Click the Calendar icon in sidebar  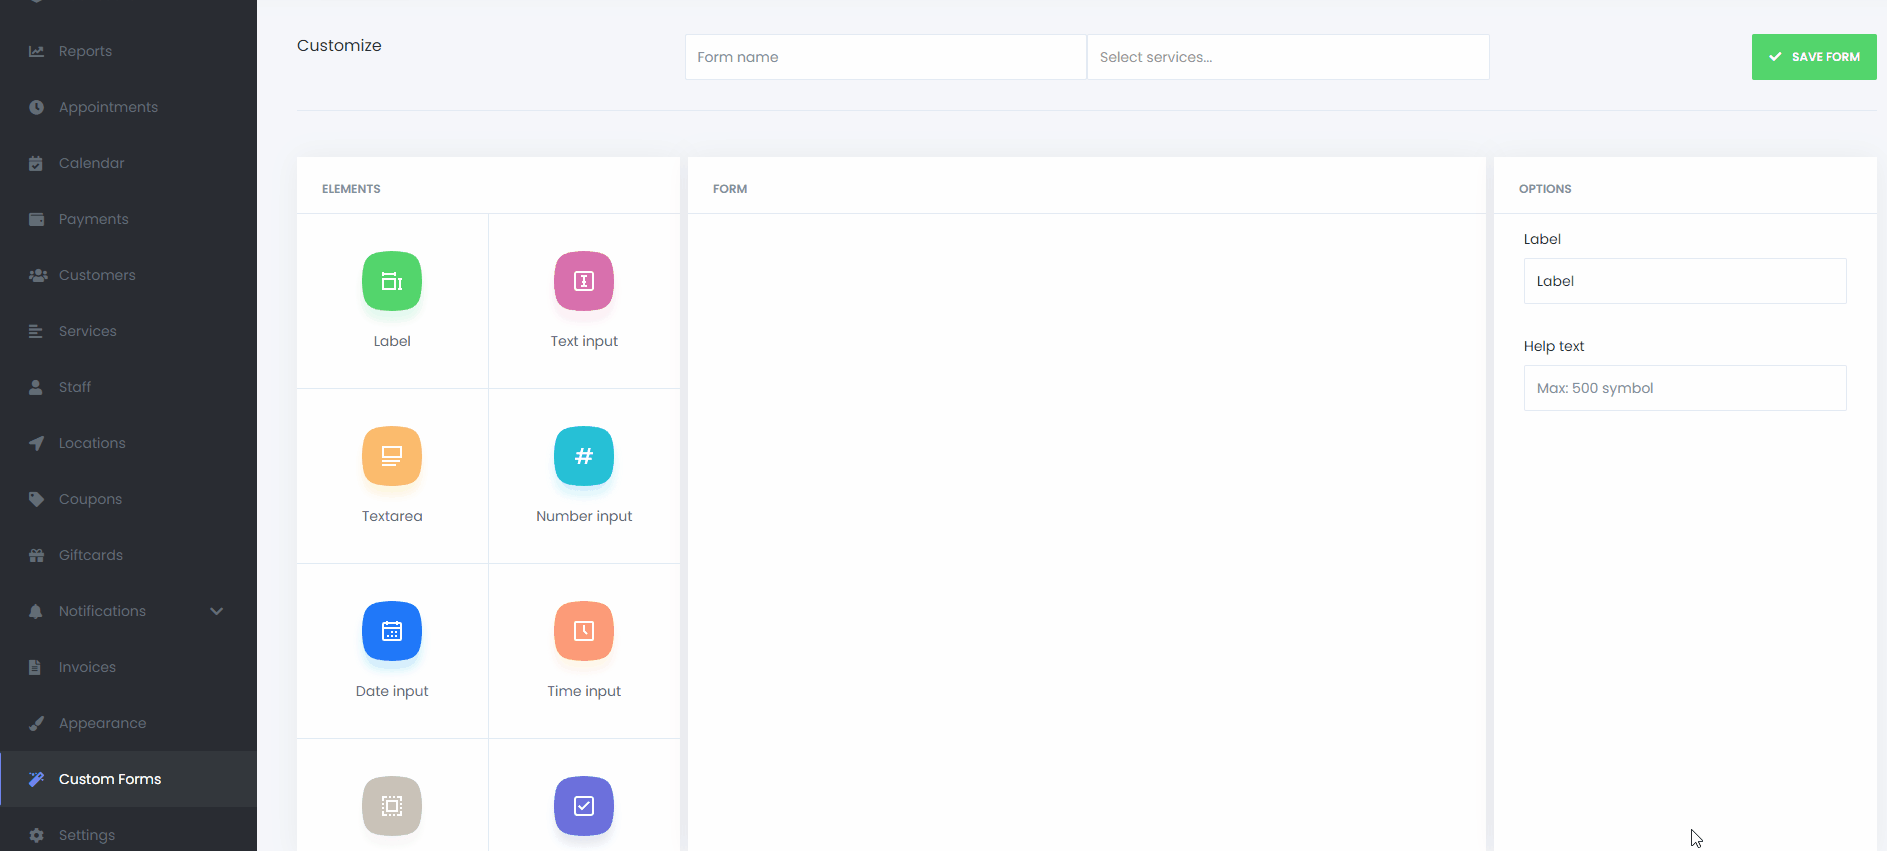click(x=36, y=163)
